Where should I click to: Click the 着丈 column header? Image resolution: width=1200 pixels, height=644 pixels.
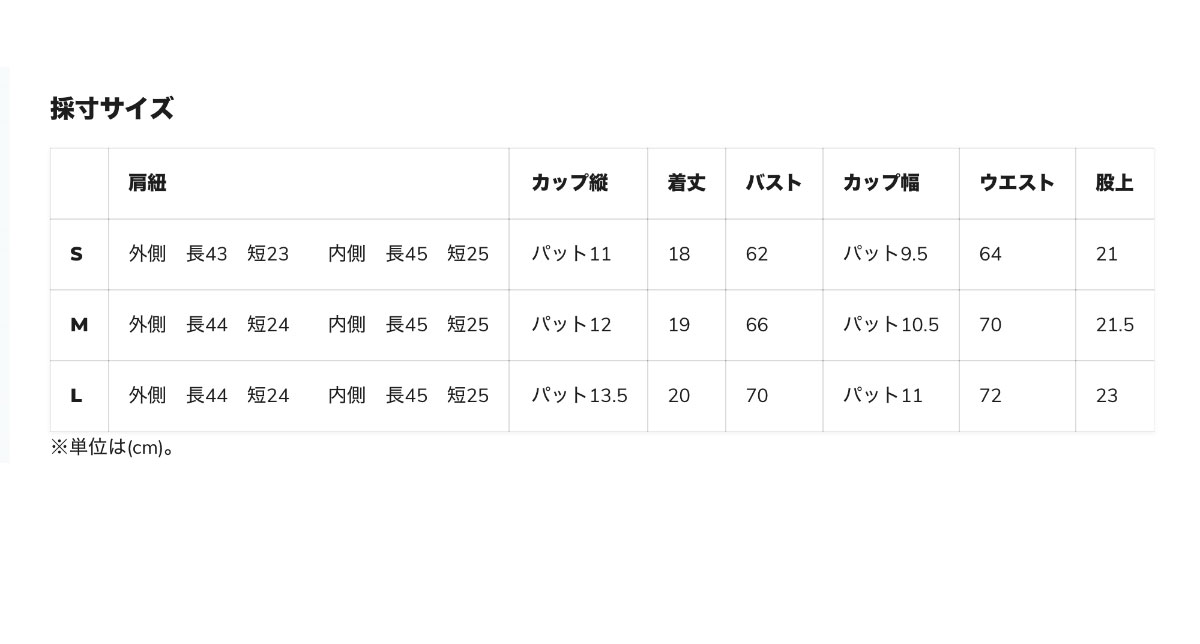click(686, 183)
